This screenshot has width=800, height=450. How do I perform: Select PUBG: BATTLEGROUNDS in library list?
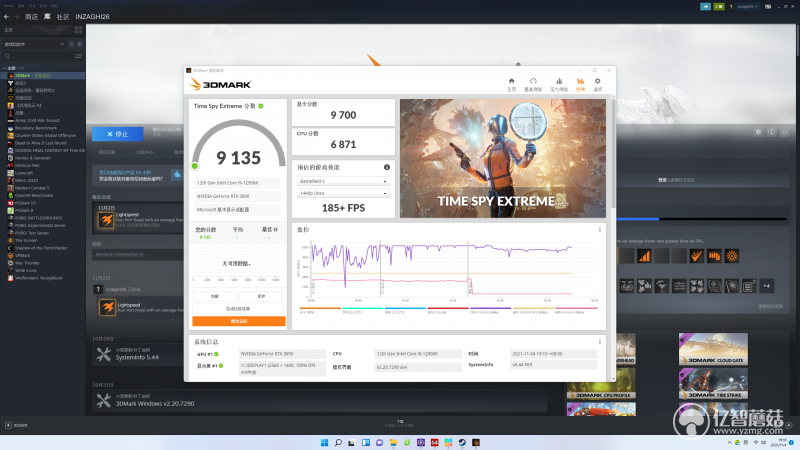point(43,218)
